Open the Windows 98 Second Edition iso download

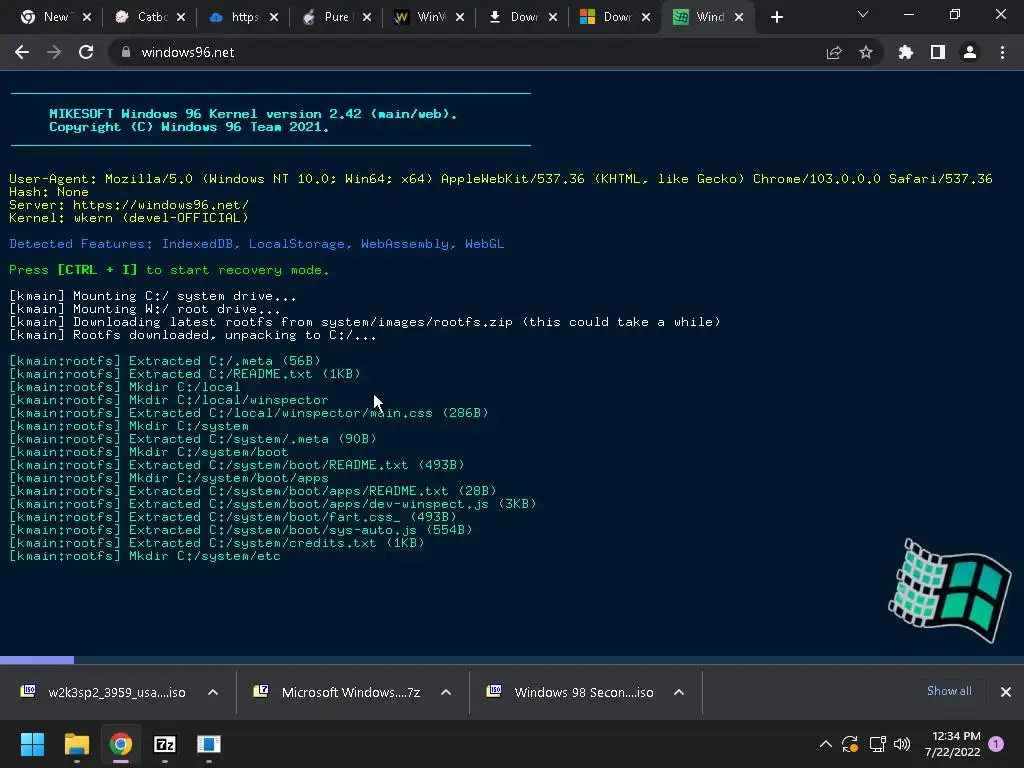[571, 692]
